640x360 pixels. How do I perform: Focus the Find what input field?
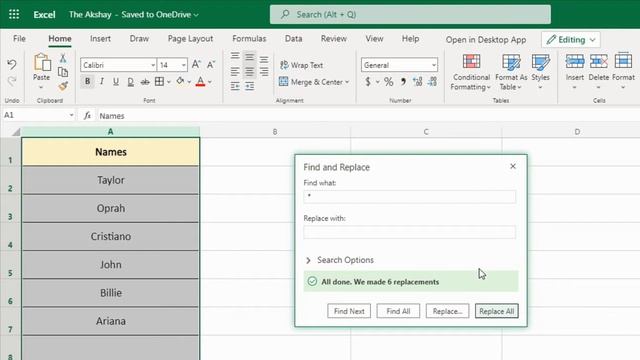(409, 197)
